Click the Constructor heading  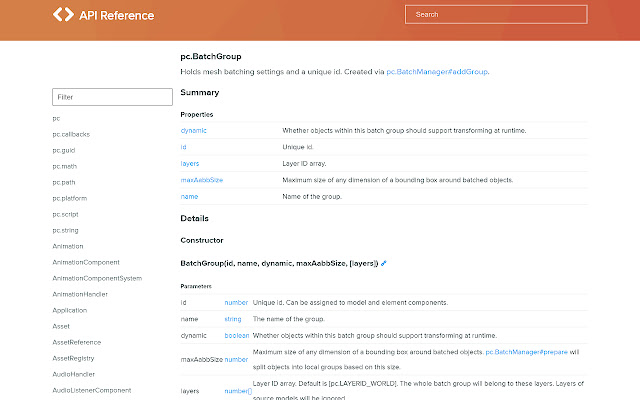pyautogui.click(x=202, y=240)
